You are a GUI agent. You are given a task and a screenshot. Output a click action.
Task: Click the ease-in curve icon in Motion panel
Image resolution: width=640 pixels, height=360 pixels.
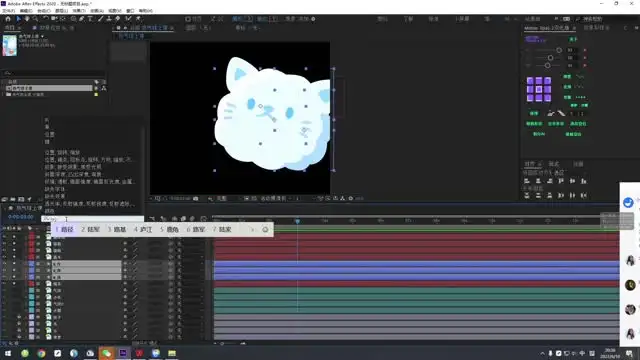point(551,113)
